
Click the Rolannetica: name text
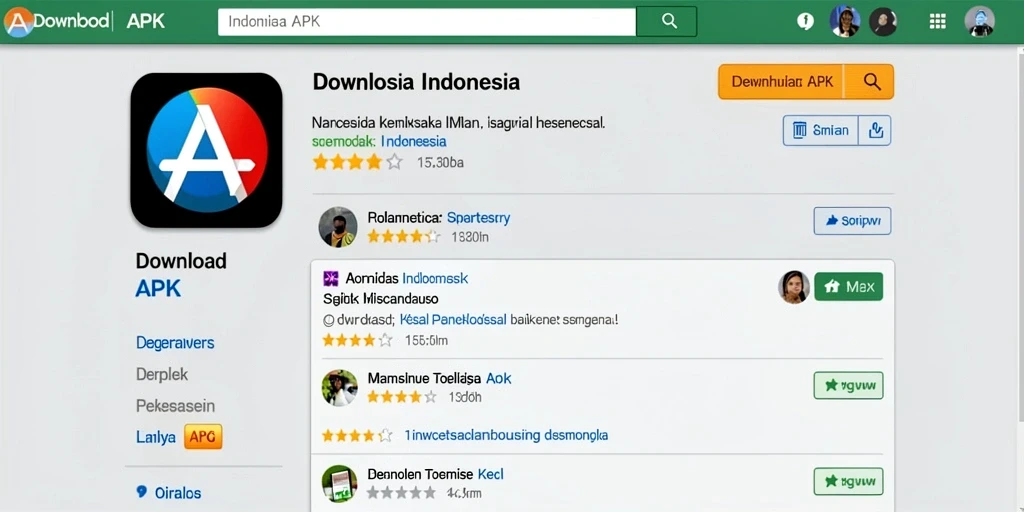coord(406,218)
